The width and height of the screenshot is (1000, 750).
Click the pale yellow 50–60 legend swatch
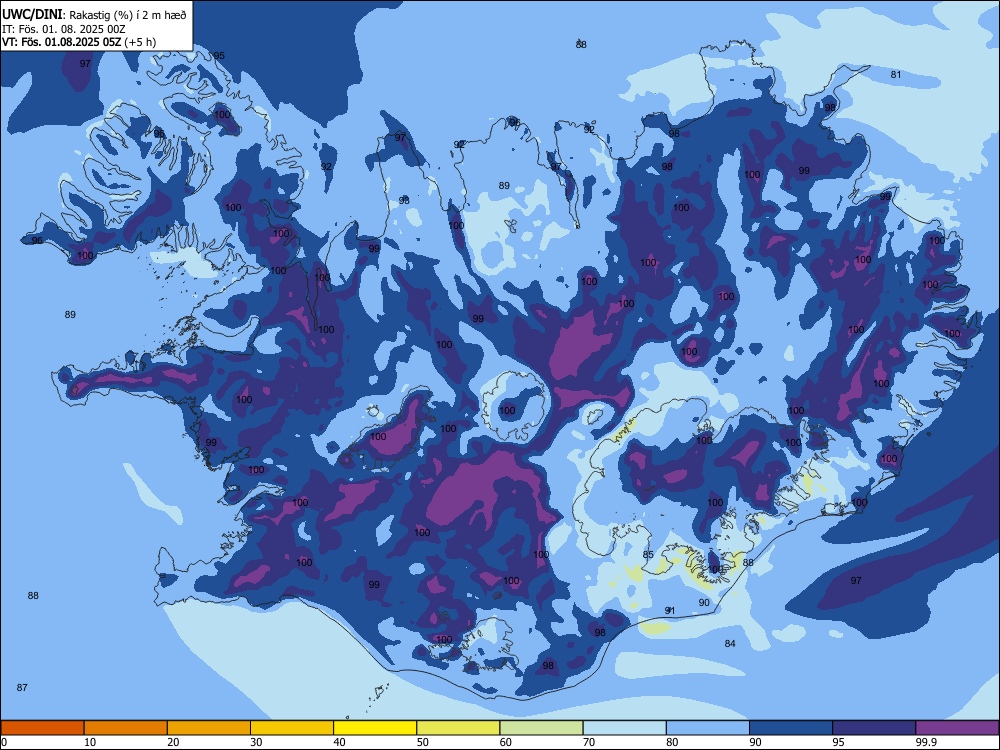point(458,728)
